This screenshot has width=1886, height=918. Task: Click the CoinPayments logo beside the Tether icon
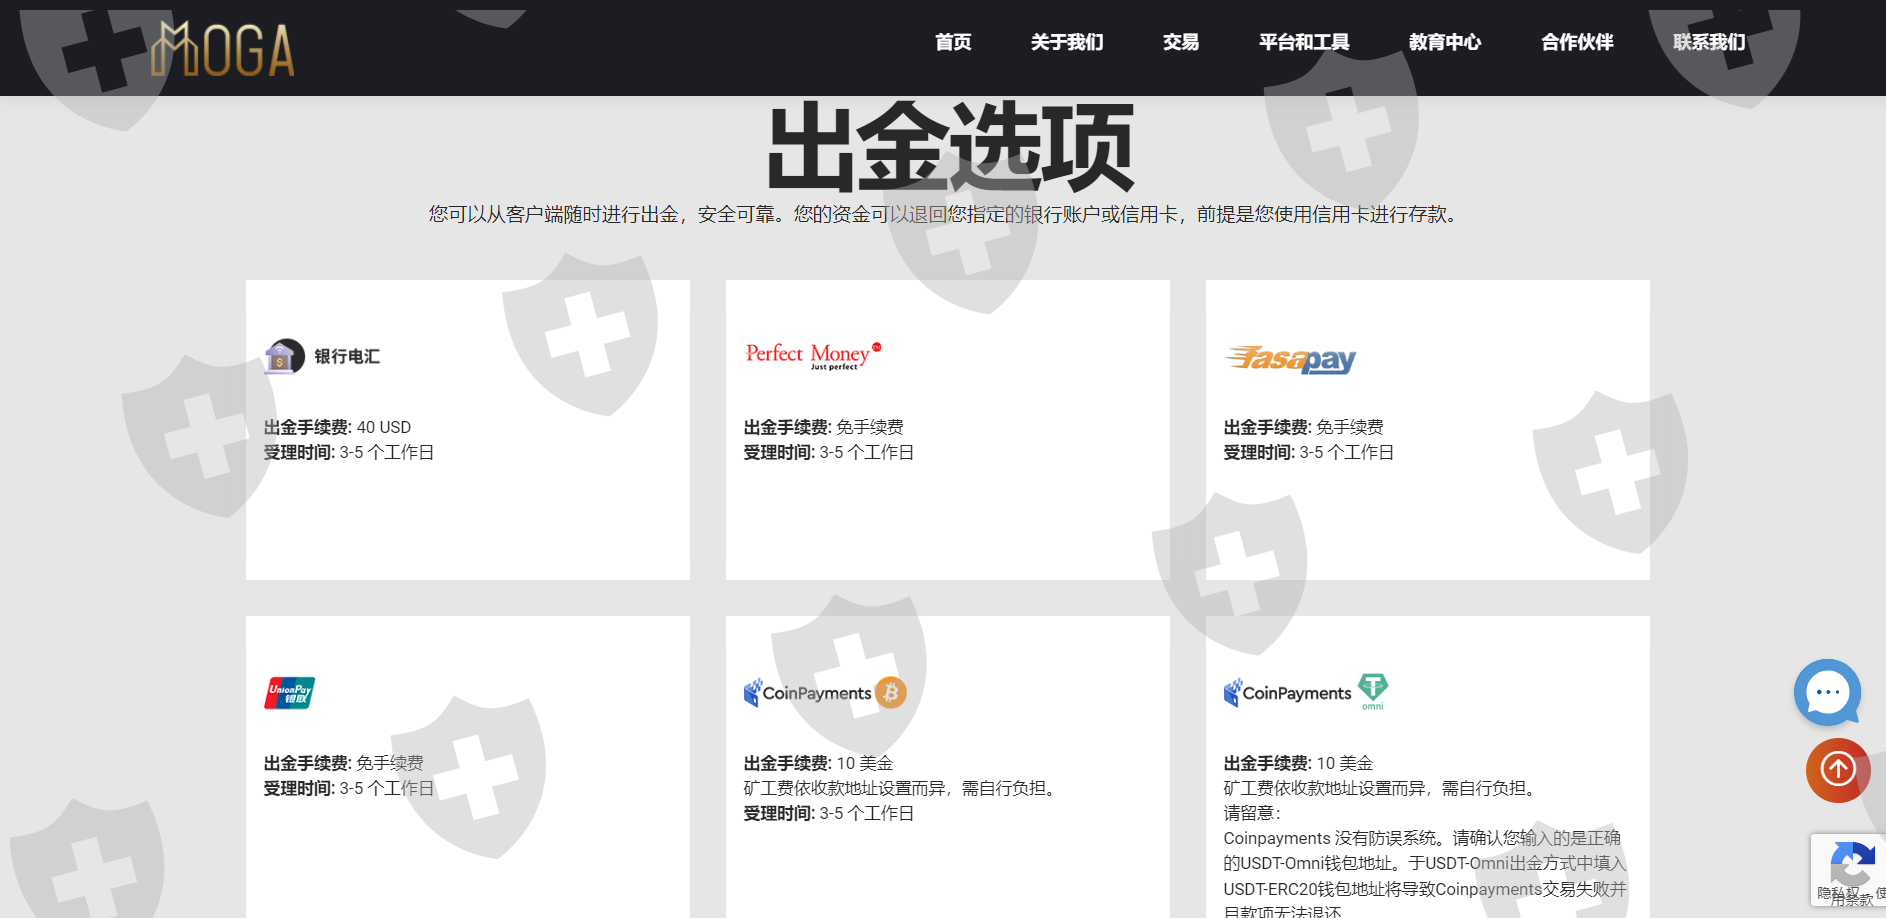[1288, 692]
